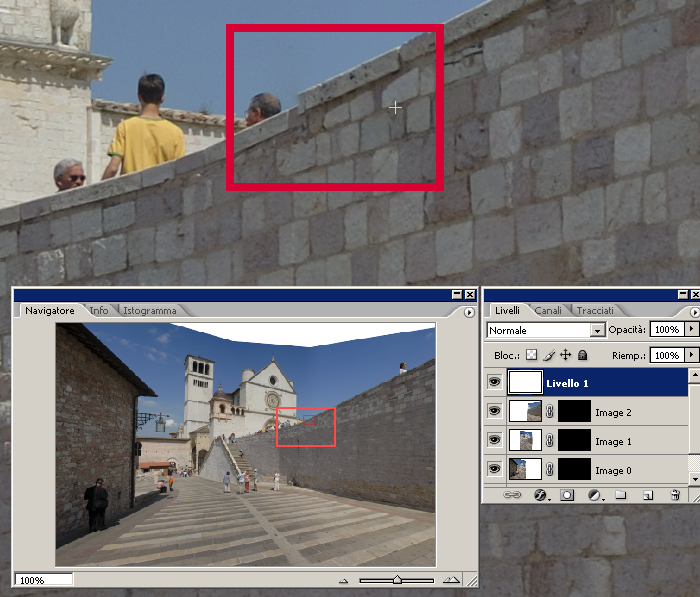Switch to the Navigatore tab
700x597 pixels.
(x=50, y=310)
